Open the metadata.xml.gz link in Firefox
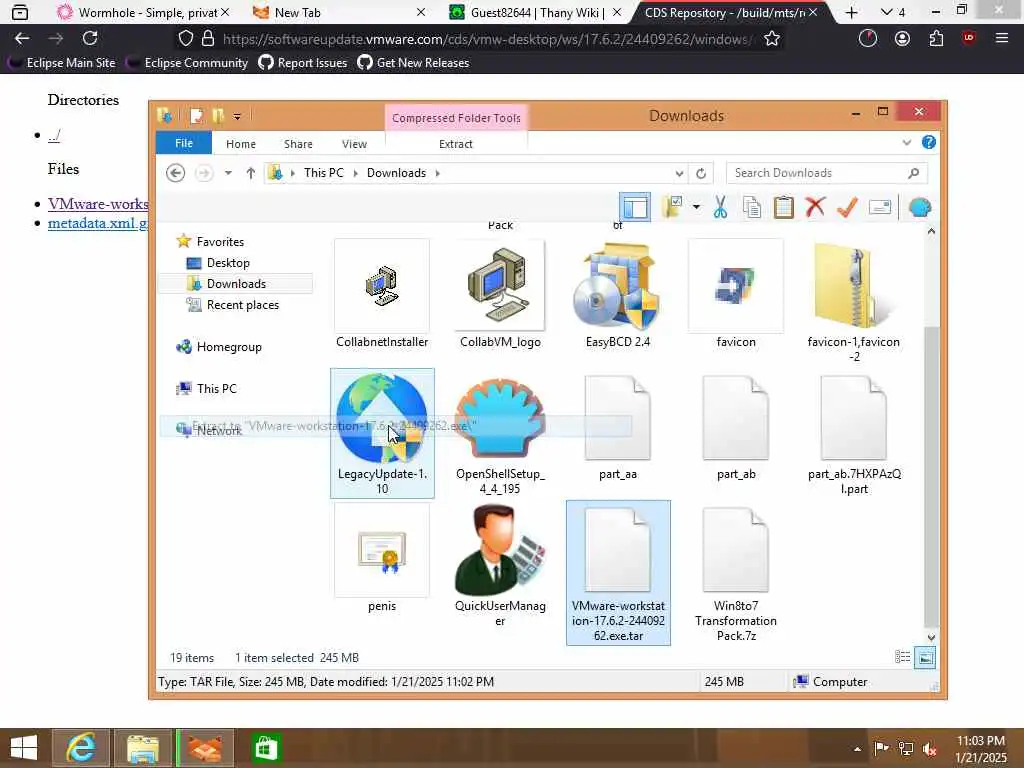The width and height of the screenshot is (1024, 768). tap(98, 223)
